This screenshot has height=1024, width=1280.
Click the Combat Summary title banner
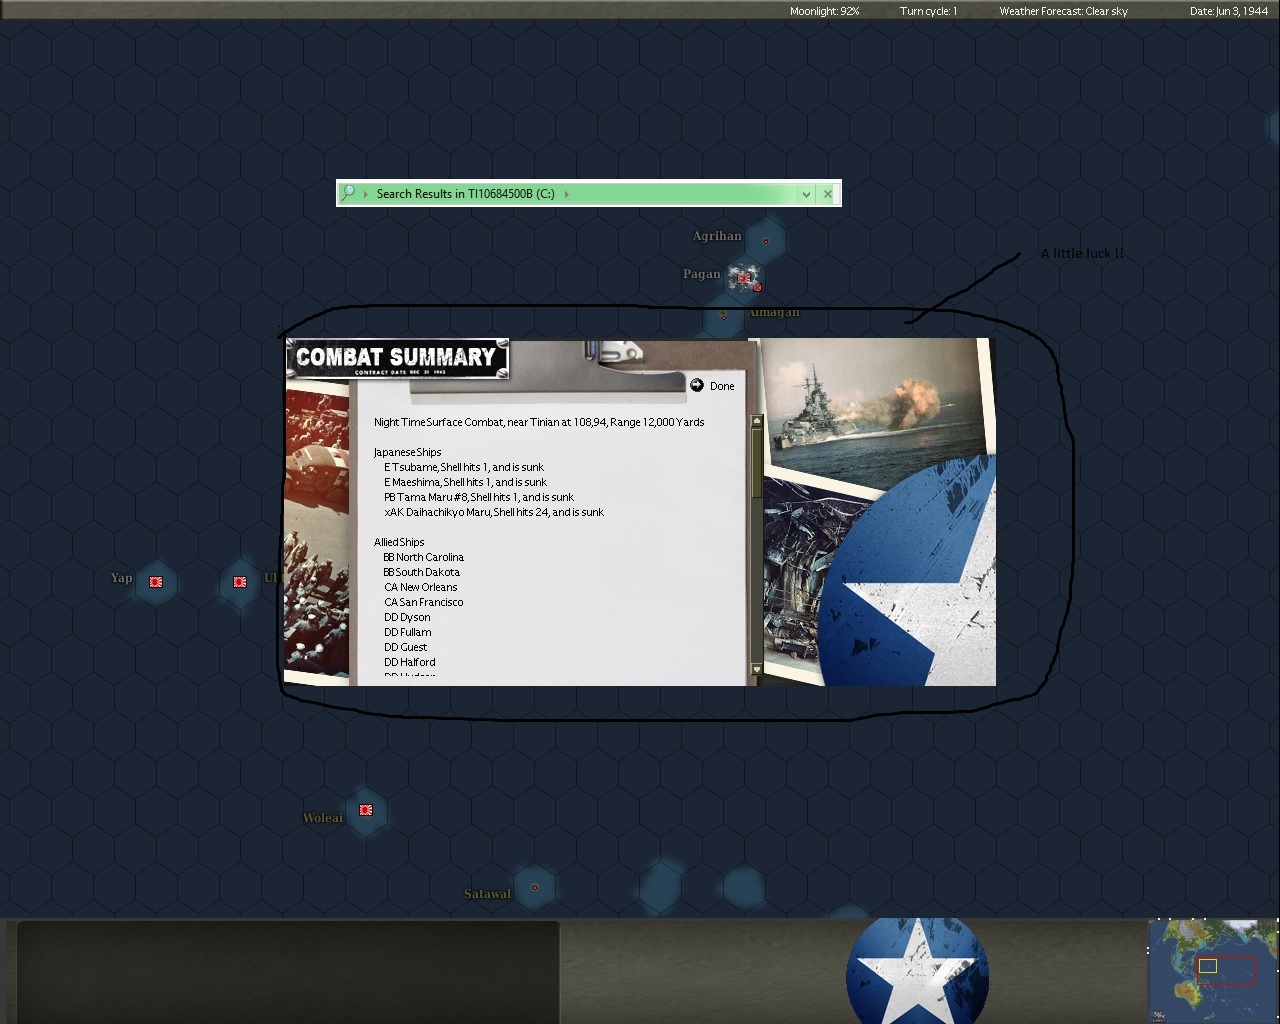(x=397, y=358)
